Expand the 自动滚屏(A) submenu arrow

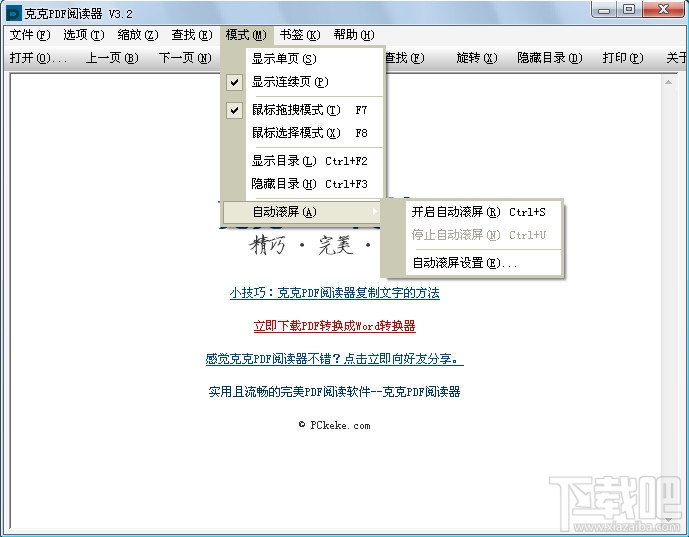point(374,212)
